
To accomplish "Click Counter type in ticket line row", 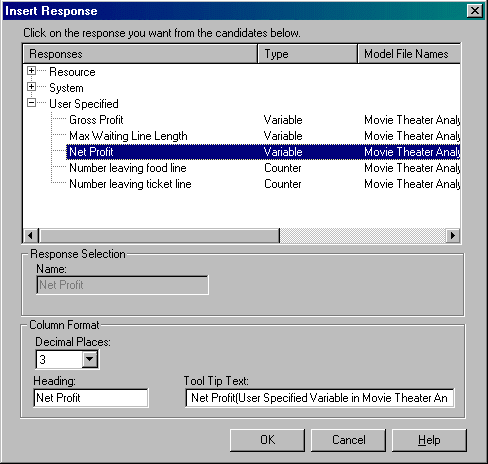I will [x=283, y=184].
